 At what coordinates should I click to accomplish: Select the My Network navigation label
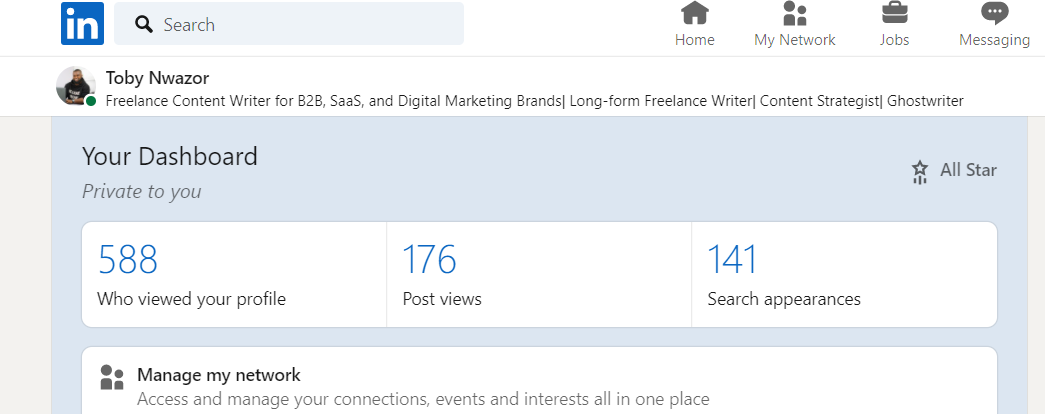pyautogui.click(x=794, y=40)
